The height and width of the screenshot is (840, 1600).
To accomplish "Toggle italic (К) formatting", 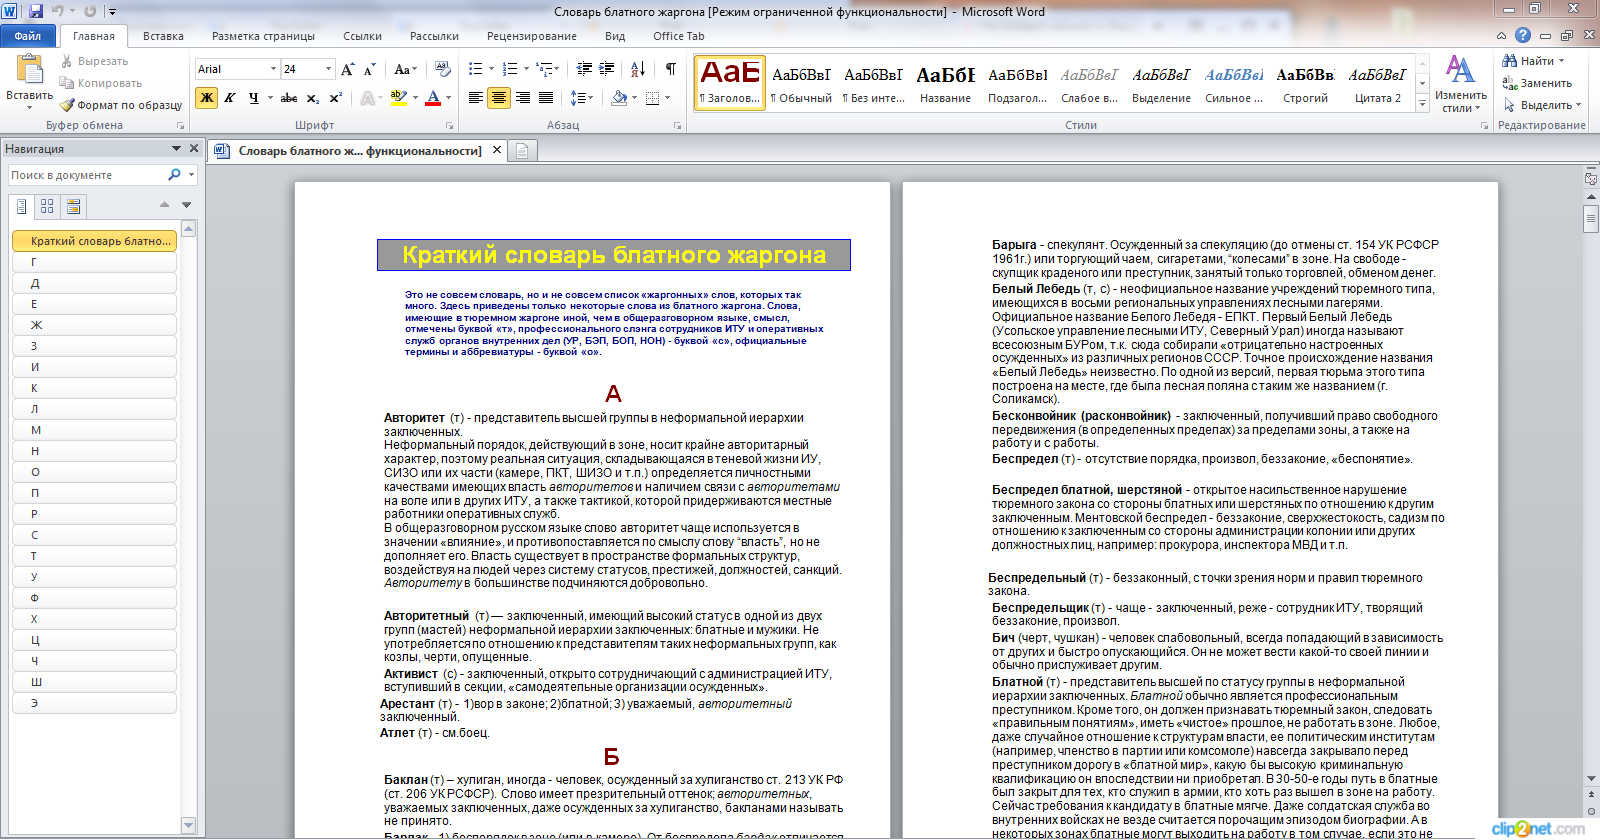I will pyautogui.click(x=230, y=98).
